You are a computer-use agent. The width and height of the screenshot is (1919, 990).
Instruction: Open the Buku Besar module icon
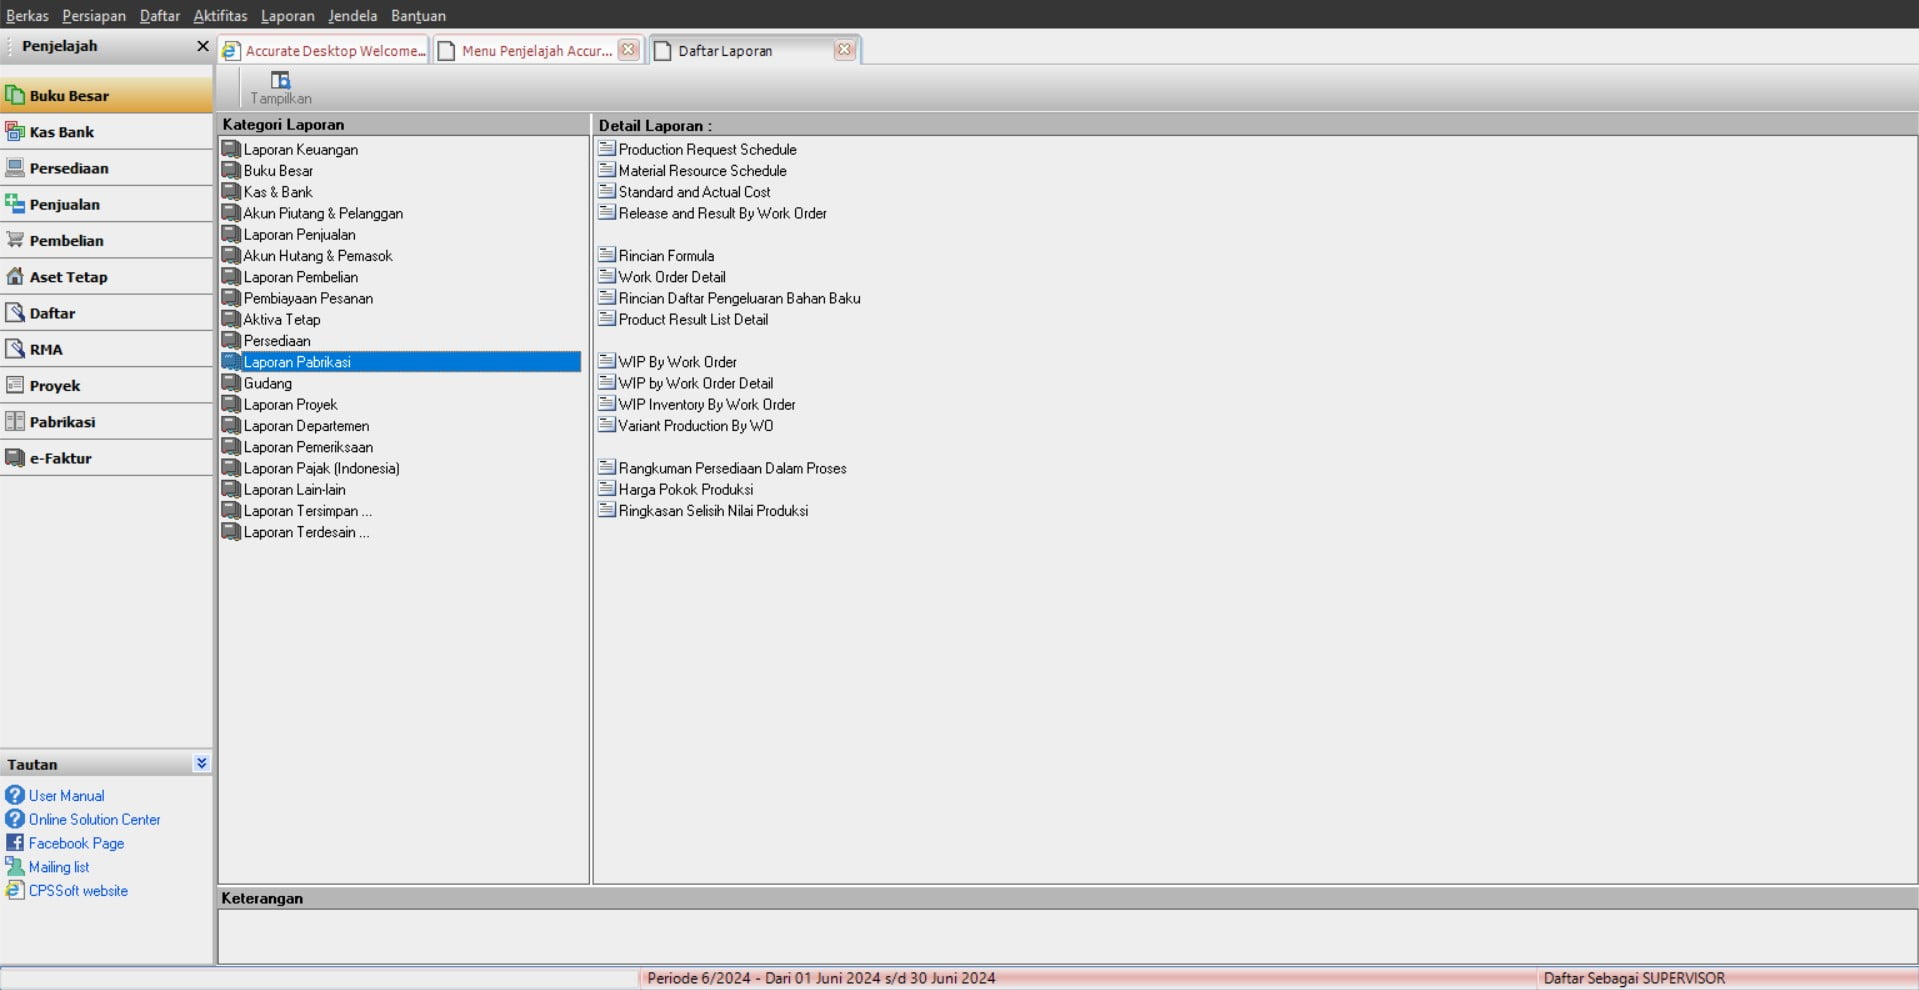tap(16, 96)
